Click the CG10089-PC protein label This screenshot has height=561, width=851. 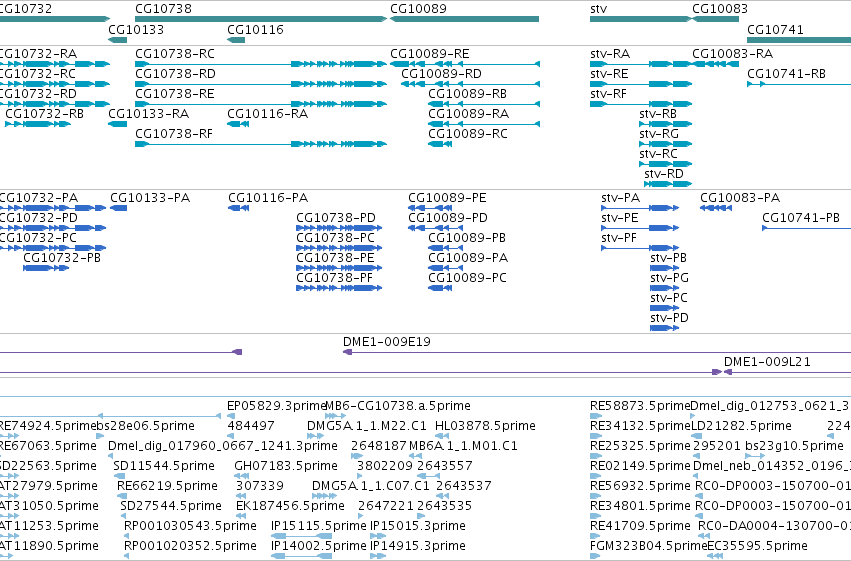click(x=467, y=278)
